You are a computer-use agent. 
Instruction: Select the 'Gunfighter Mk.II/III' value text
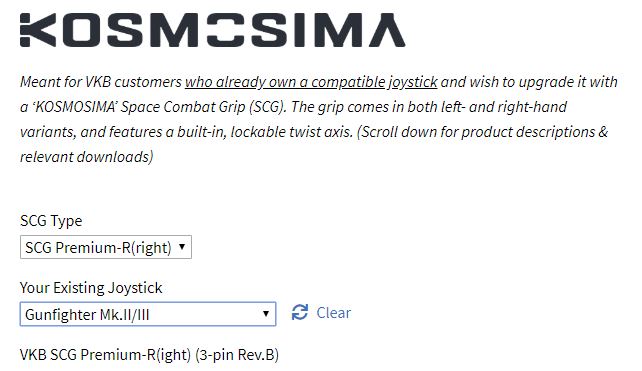pos(87,314)
